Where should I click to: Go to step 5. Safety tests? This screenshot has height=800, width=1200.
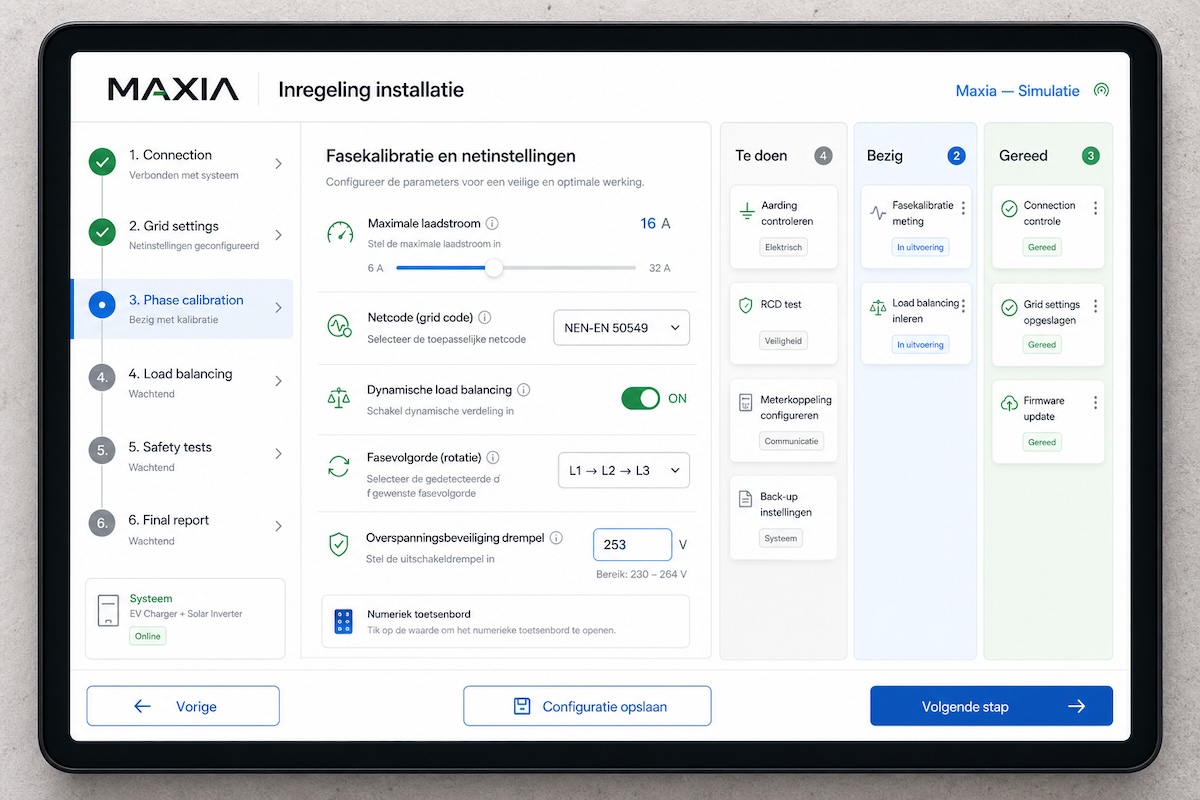(x=182, y=455)
